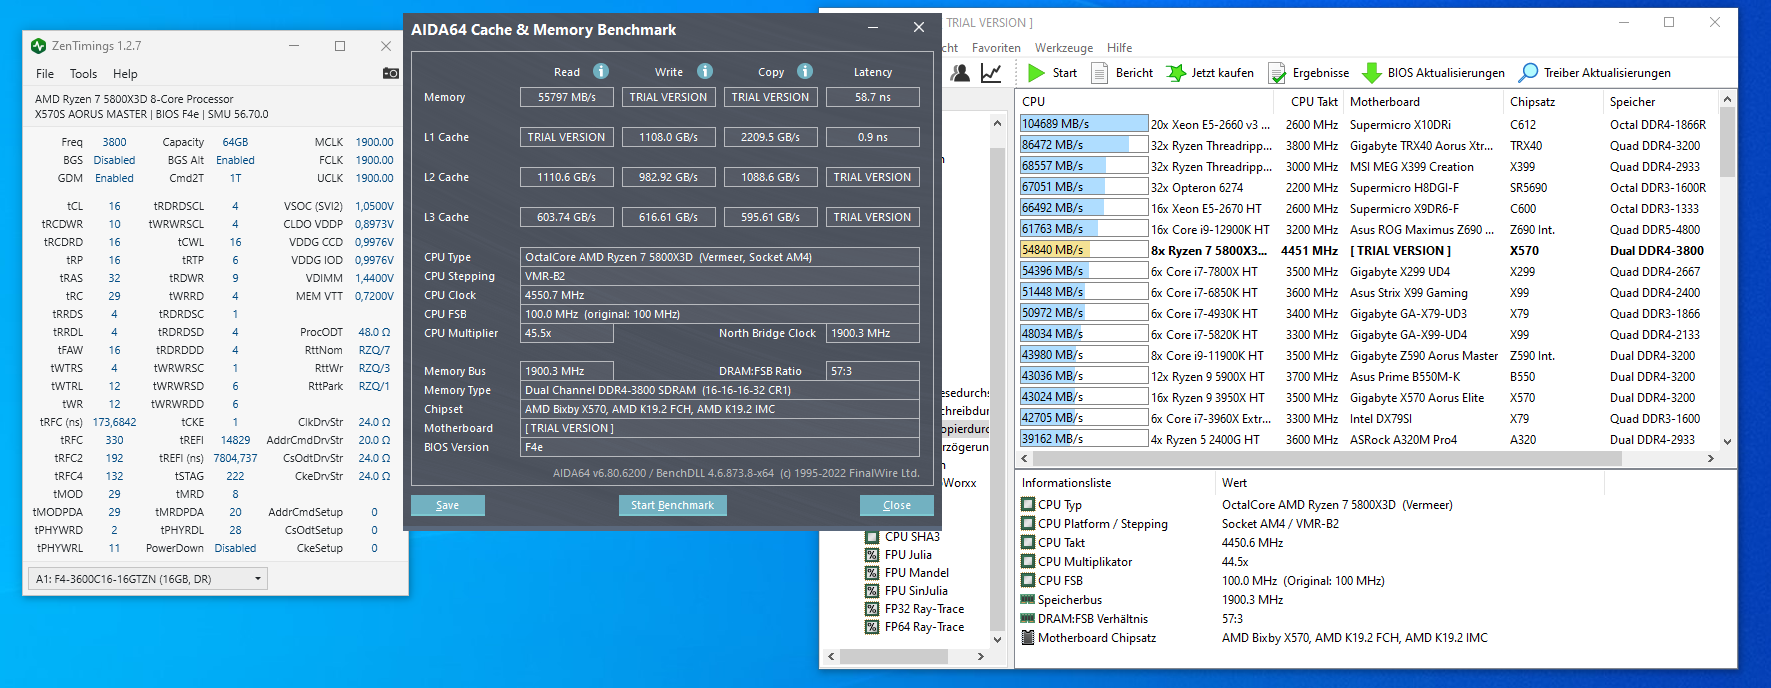Click the Save button in benchmark dialog
1771x688 pixels.
click(448, 505)
